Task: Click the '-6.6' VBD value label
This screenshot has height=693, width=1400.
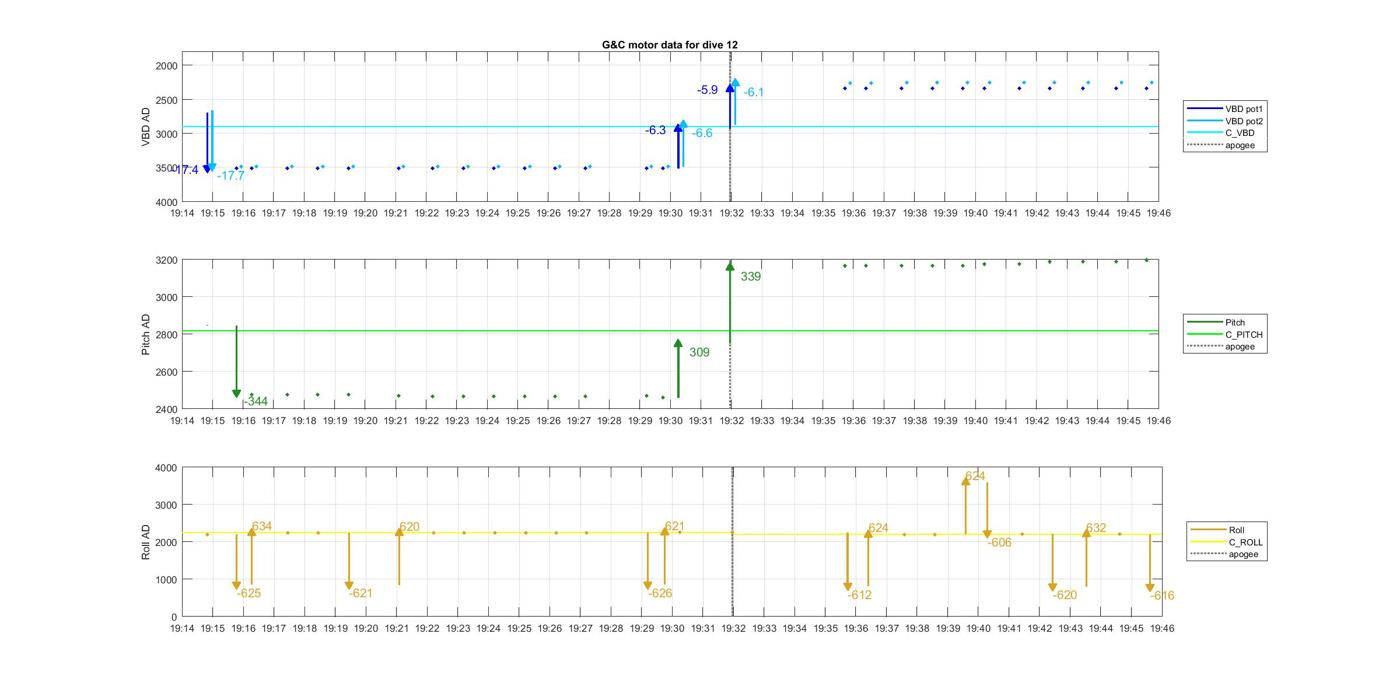Action: pos(702,134)
